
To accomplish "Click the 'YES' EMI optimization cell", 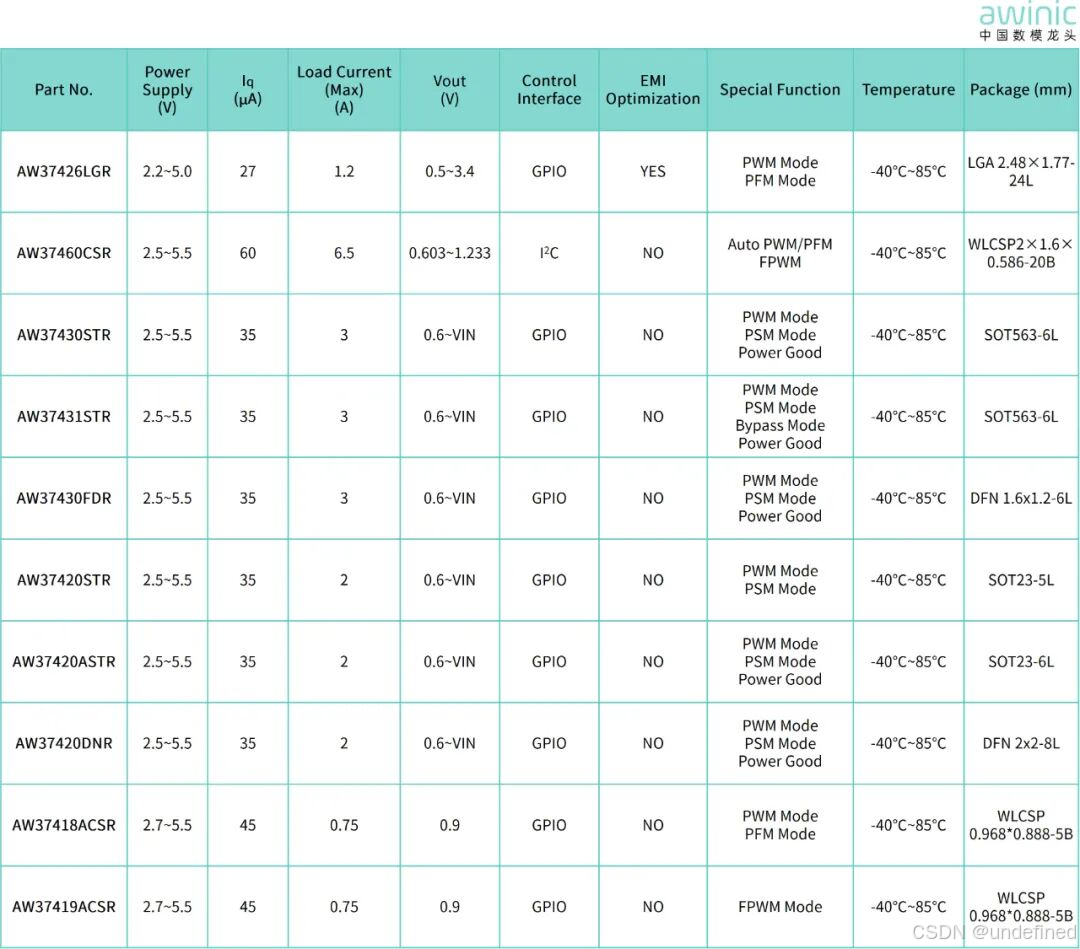I will click(653, 171).
